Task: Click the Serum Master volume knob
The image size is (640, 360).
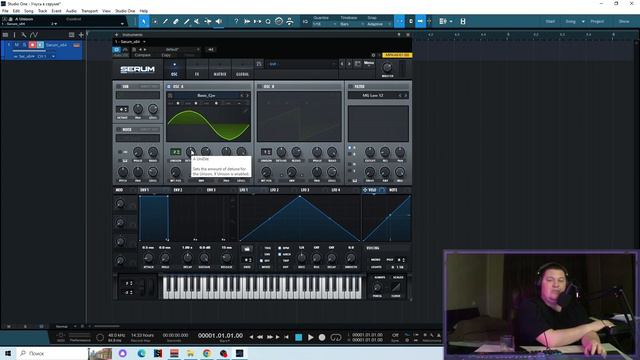Action: pyautogui.click(x=387, y=67)
